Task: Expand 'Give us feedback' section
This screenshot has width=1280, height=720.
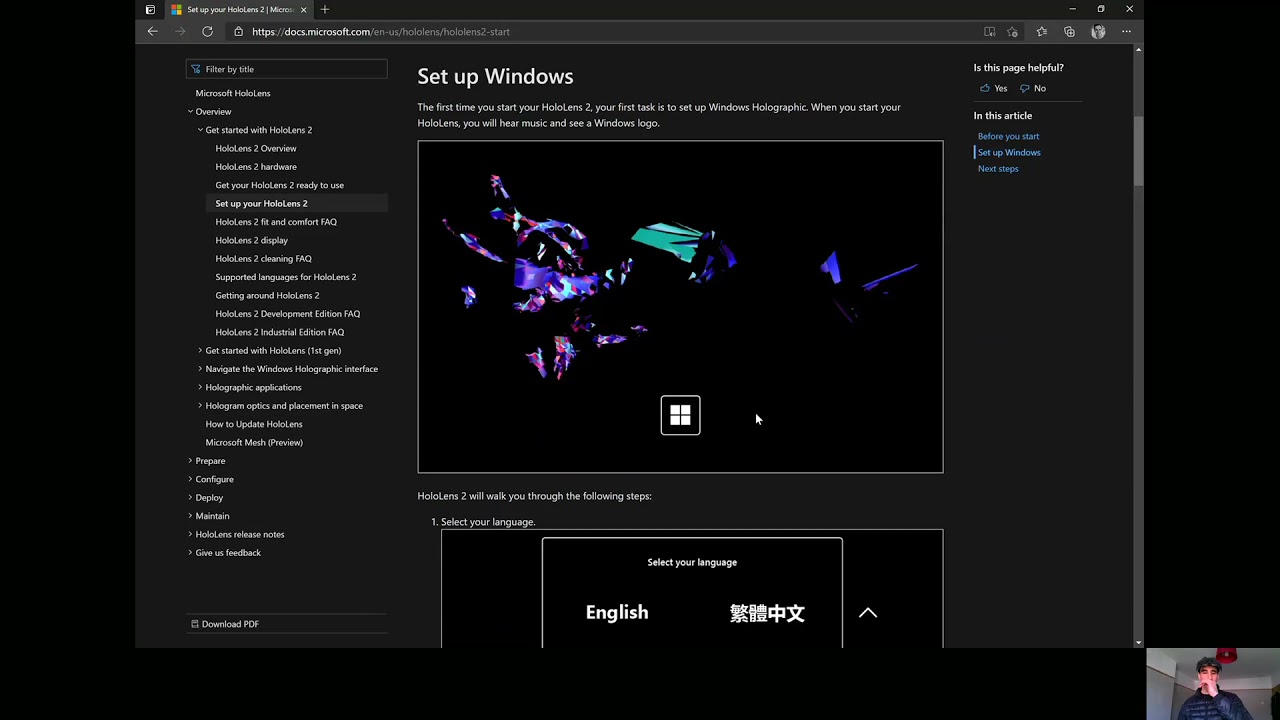Action: click(x=190, y=552)
